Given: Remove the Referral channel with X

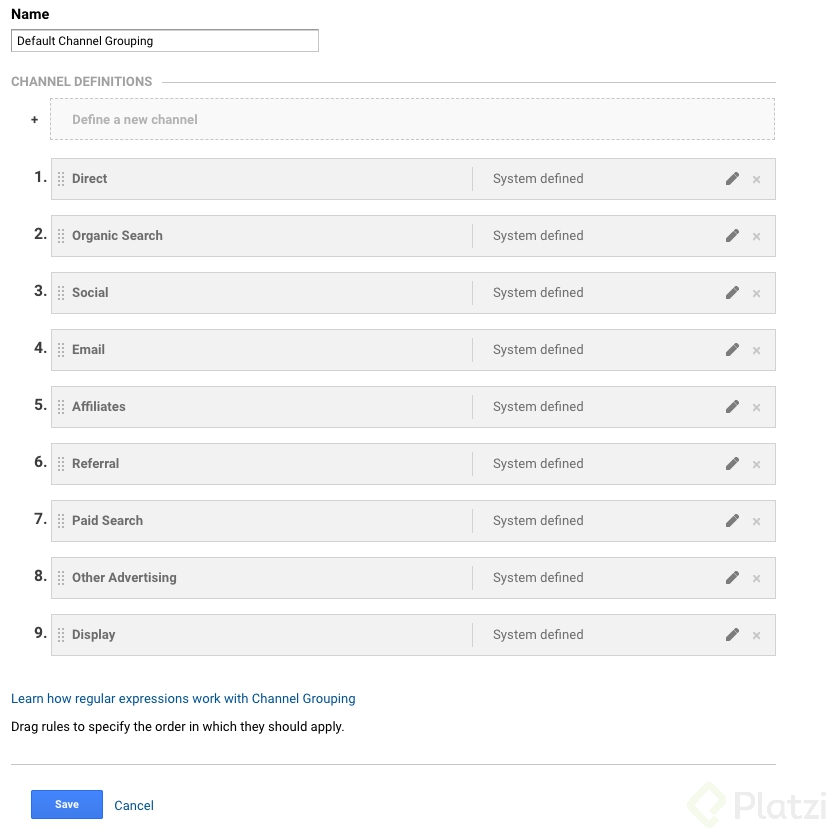Looking at the screenshot, I should click(756, 465).
